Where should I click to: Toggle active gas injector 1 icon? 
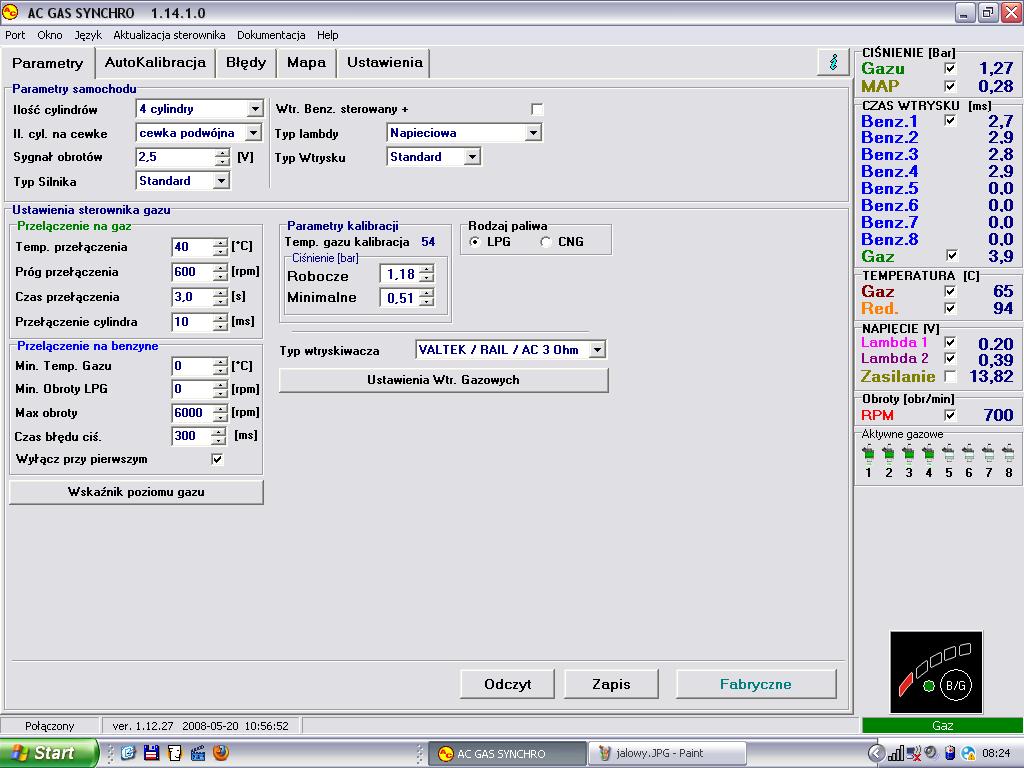pos(868,453)
